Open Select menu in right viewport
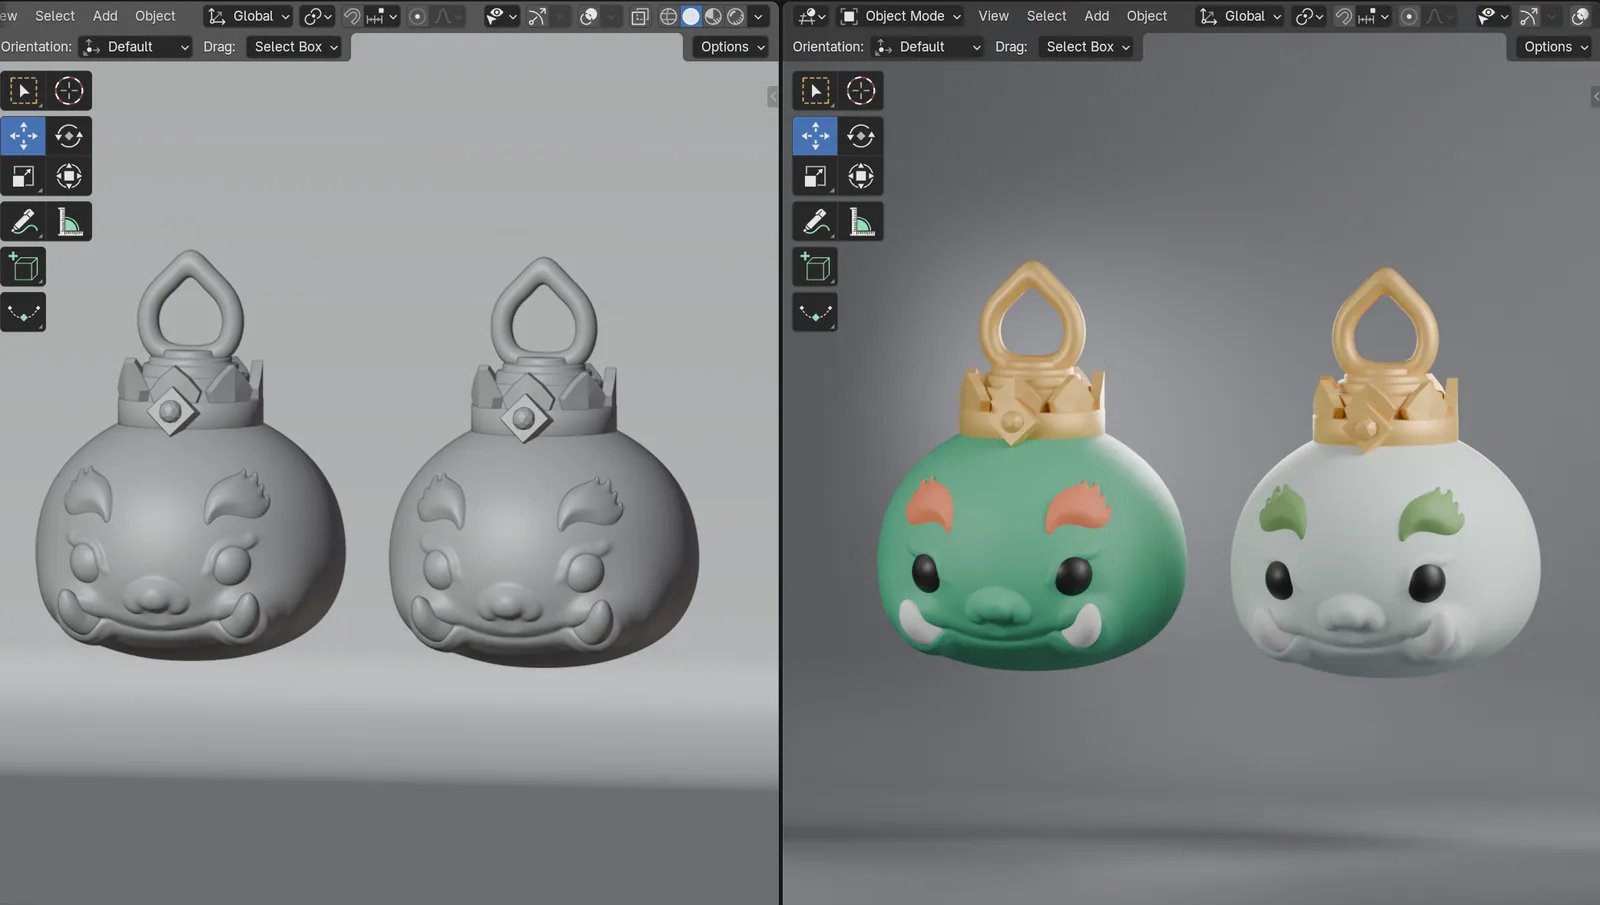 [x=1047, y=16]
